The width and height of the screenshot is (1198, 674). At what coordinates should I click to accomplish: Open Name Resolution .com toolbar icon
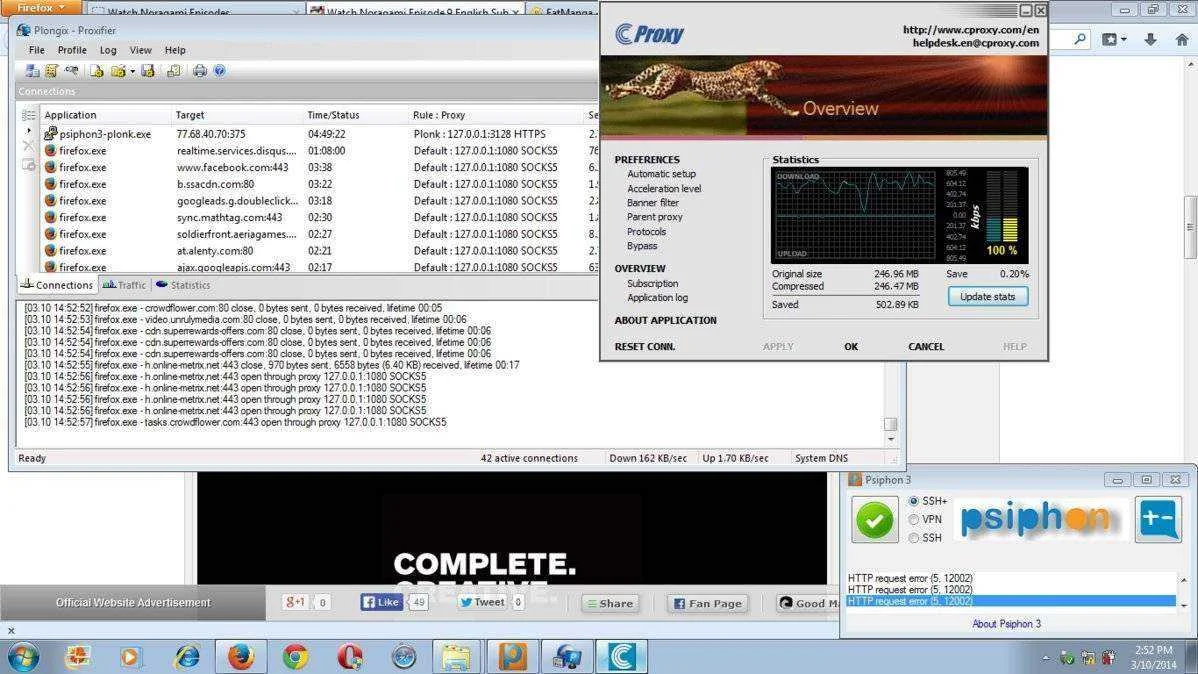pos(71,71)
